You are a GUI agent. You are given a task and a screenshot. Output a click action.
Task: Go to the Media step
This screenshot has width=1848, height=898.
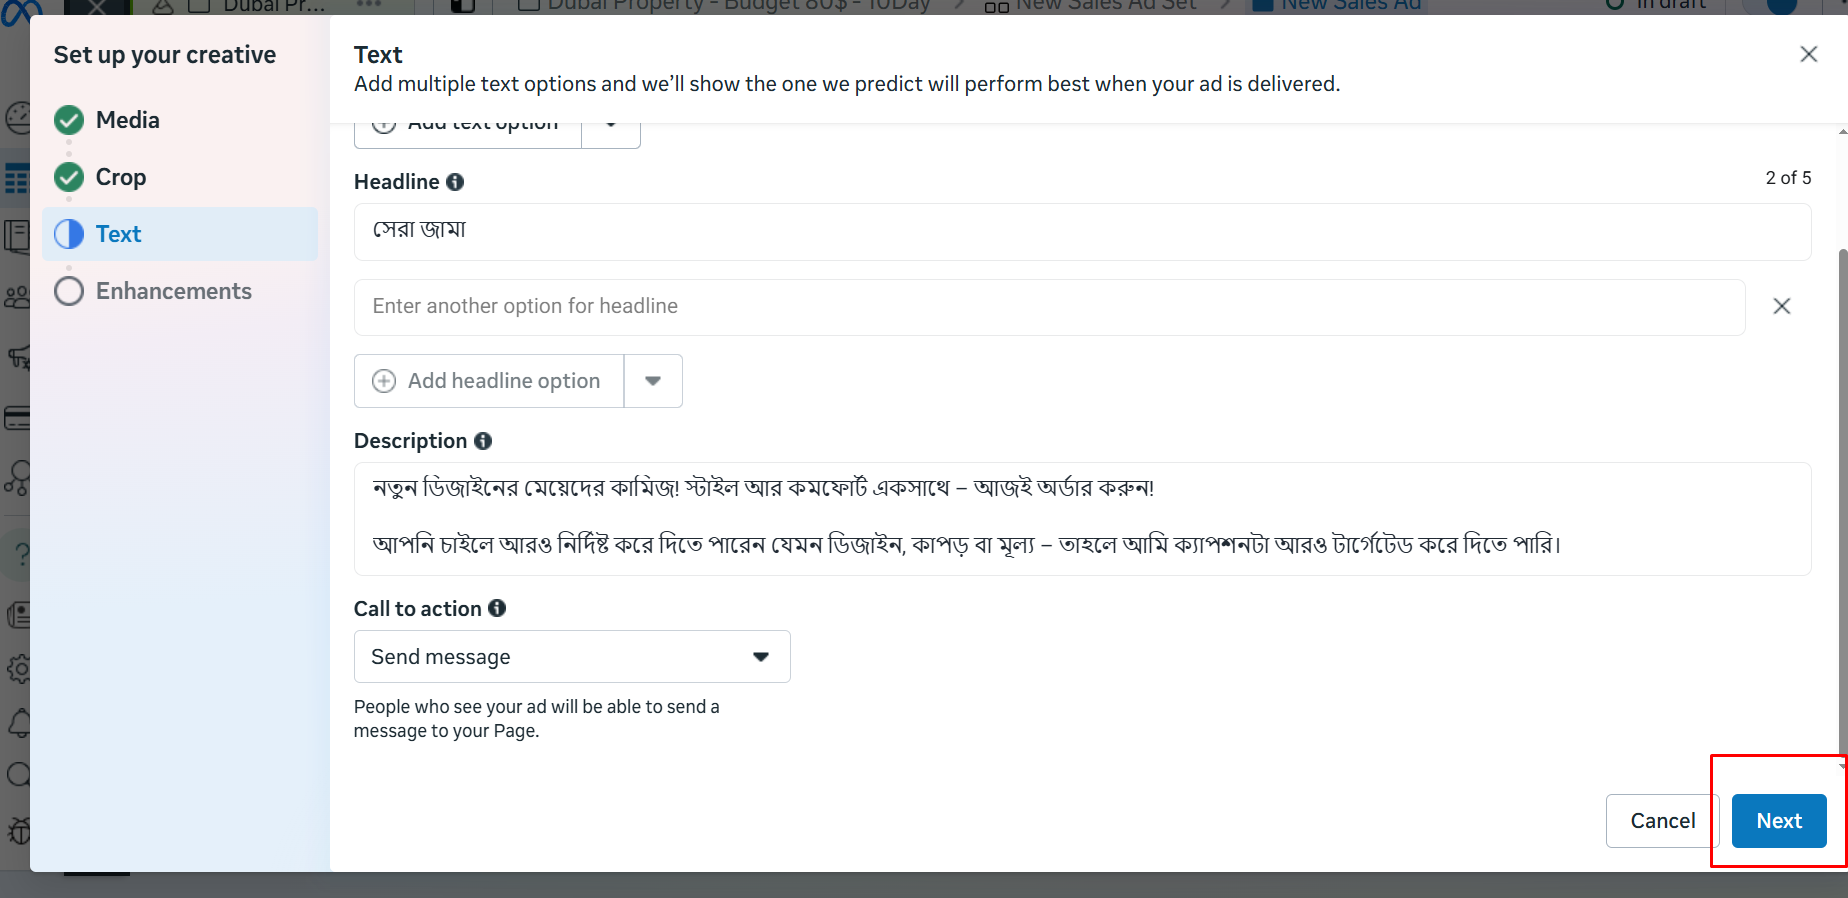pos(128,120)
